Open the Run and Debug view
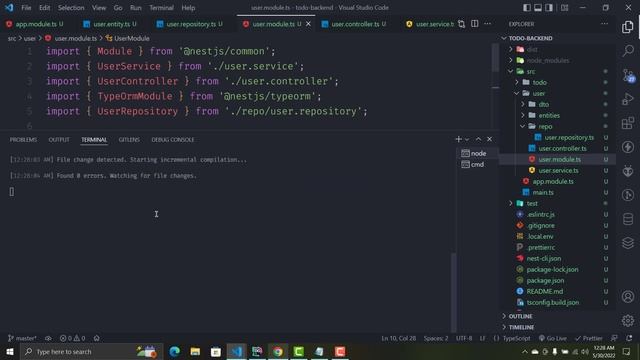Viewport: 640px width, 360px height. click(628, 99)
